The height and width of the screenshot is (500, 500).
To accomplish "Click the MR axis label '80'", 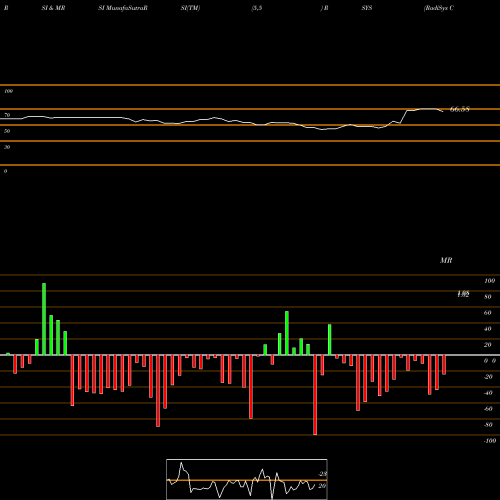I will [488, 297].
